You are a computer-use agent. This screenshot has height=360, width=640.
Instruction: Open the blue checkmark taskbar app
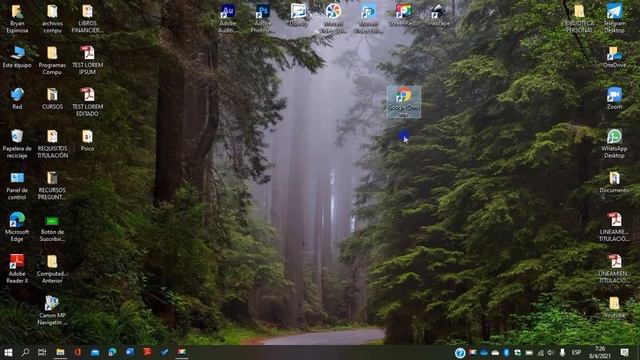click(164, 352)
